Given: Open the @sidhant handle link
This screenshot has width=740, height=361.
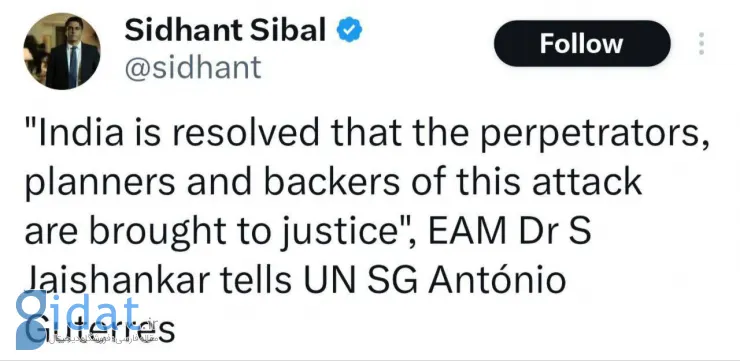Looking at the screenshot, I should tap(193, 67).
